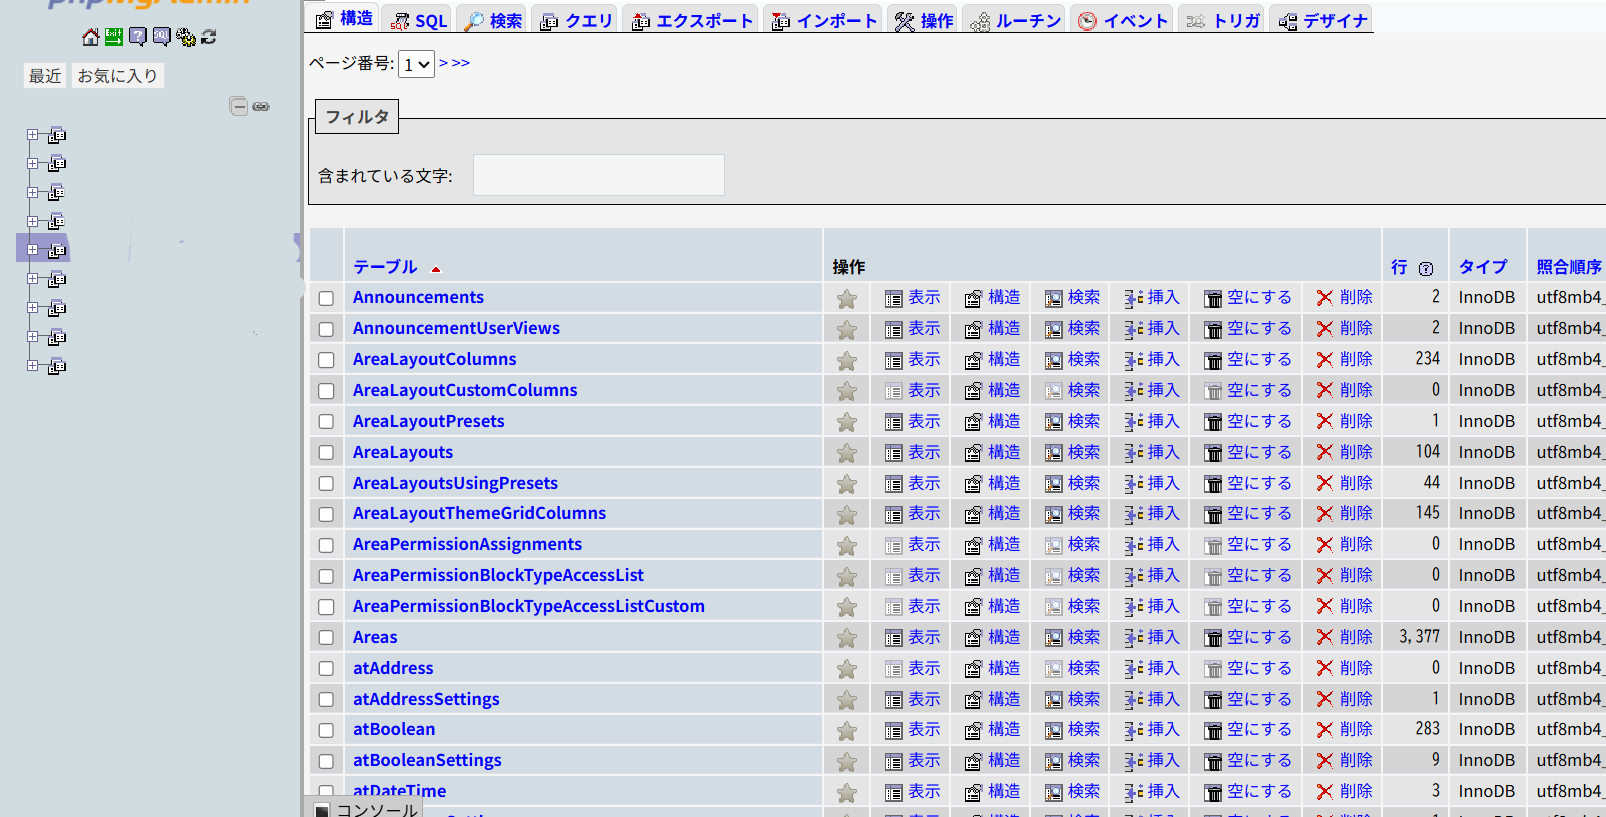The width and height of the screenshot is (1606, 817).
Task: Switch to the エクスポート tab
Action: (x=692, y=20)
